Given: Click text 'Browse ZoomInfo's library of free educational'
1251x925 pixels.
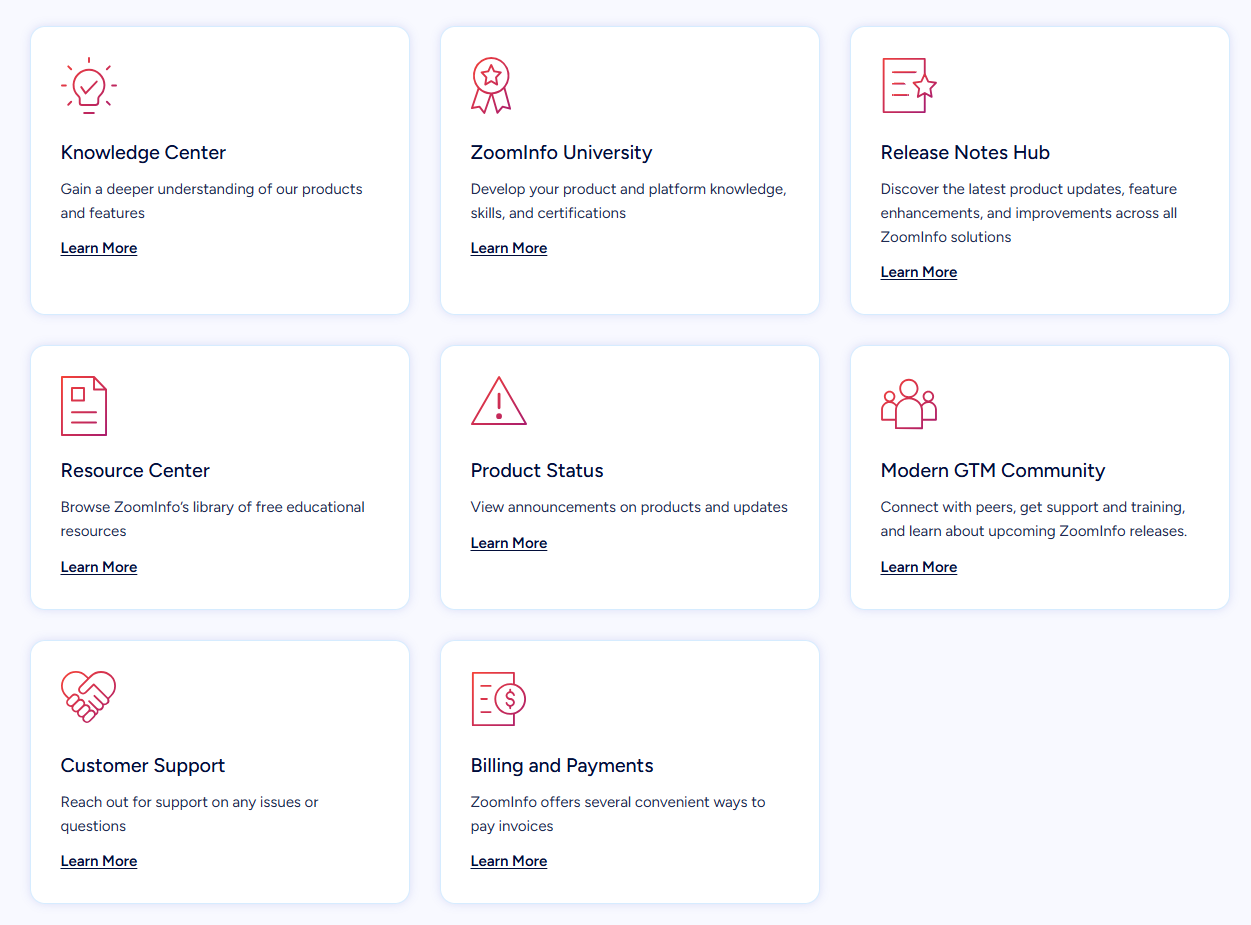Looking at the screenshot, I should (x=213, y=507).
